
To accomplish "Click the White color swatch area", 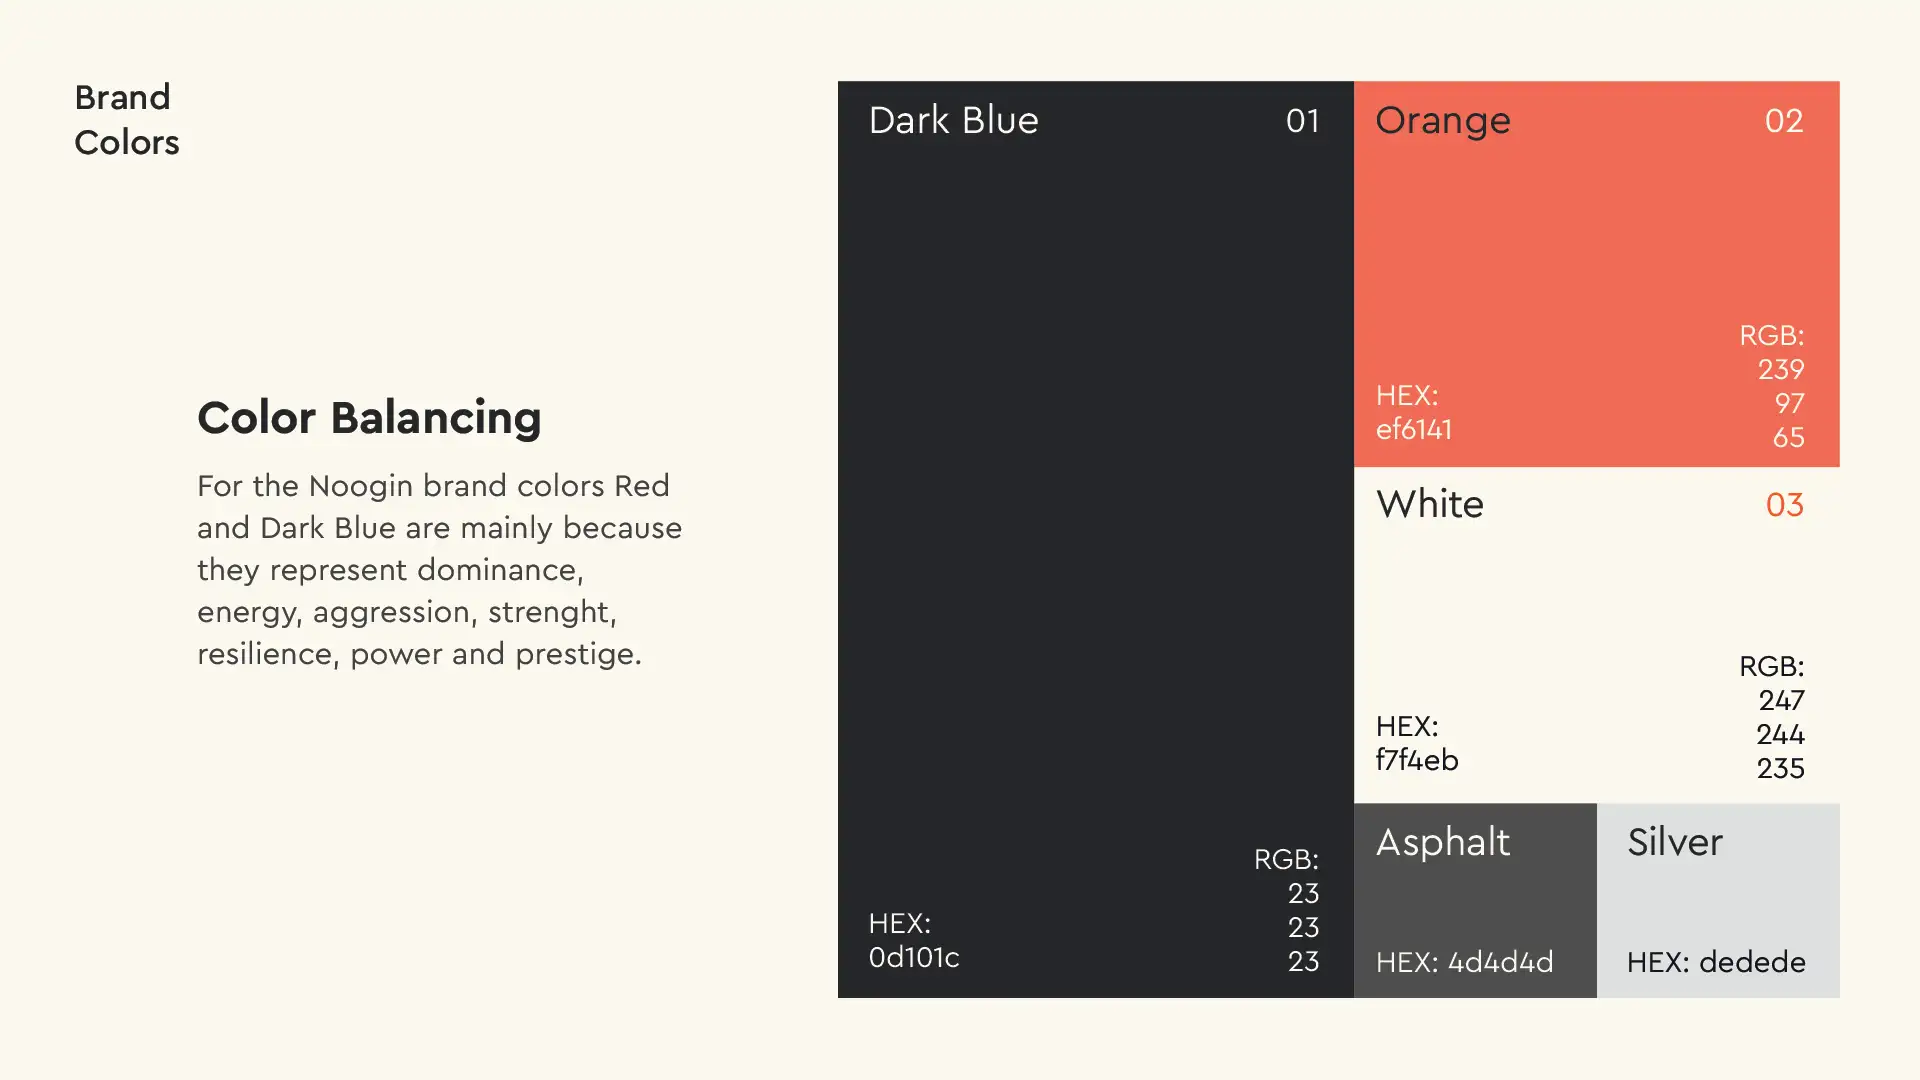I will coord(1597,635).
